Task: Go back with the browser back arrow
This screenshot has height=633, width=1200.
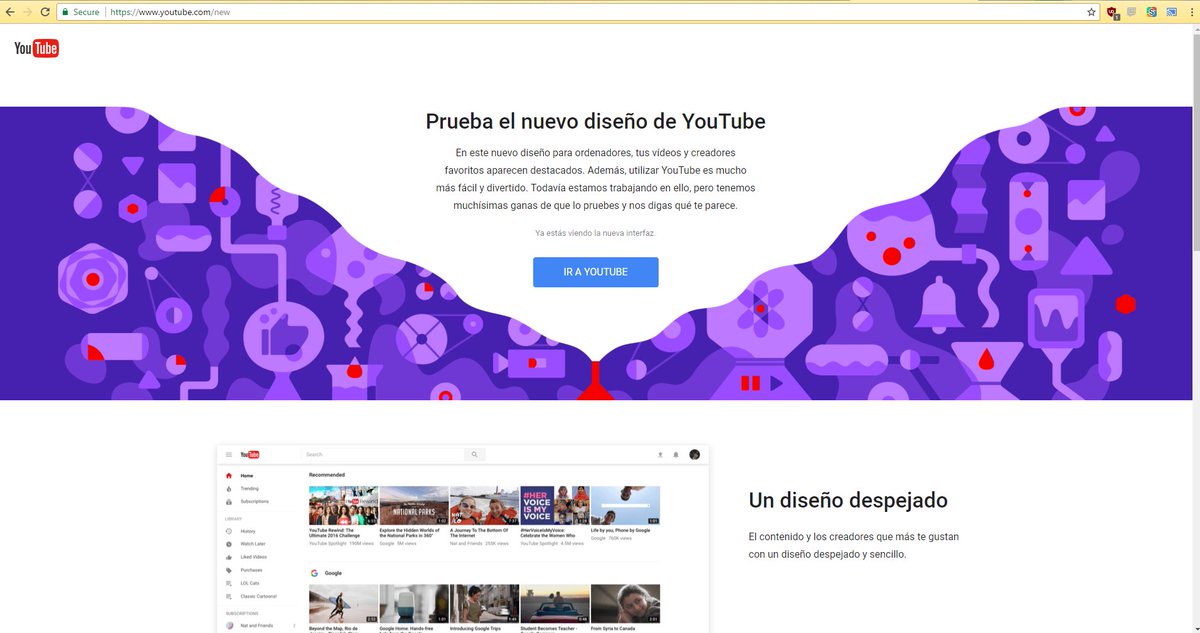Action: (9, 12)
